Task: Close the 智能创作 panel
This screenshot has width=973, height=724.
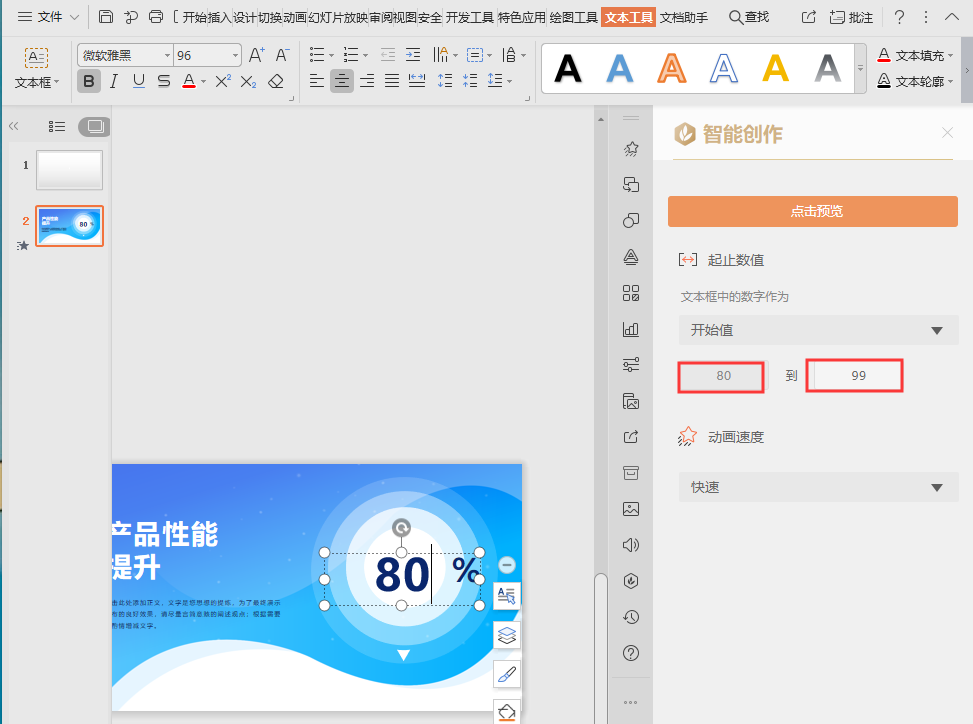Action: pyautogui.click(x=948, y=133)
